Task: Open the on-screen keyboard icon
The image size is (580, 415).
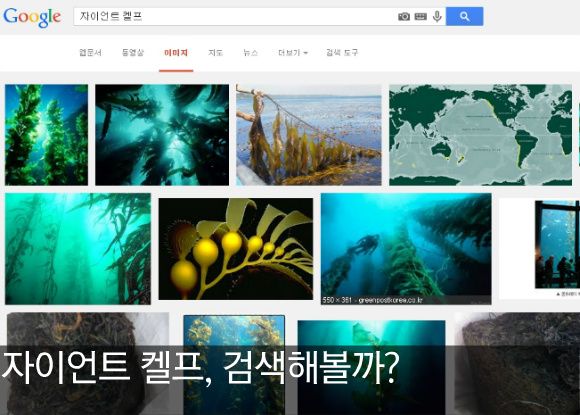Action: coord(421,16)
